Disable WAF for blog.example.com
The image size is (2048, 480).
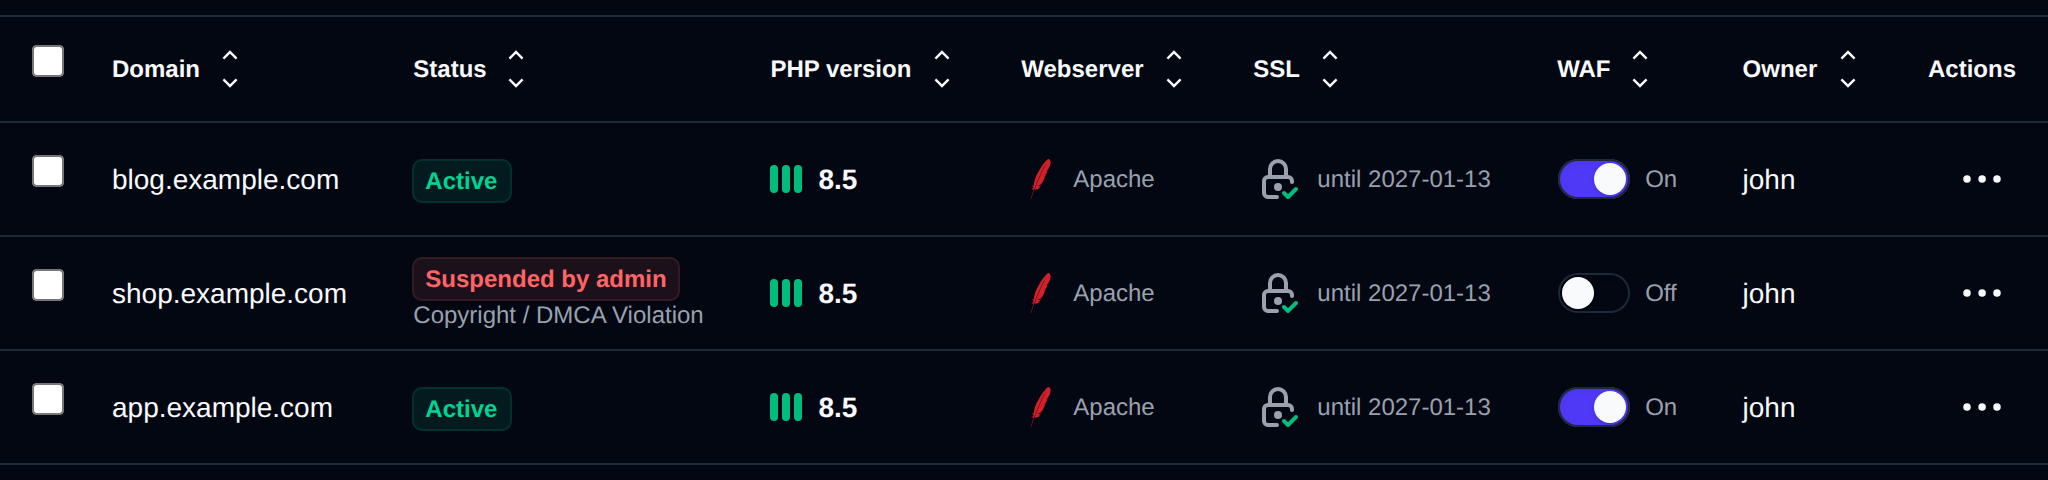click(1594, 179)
